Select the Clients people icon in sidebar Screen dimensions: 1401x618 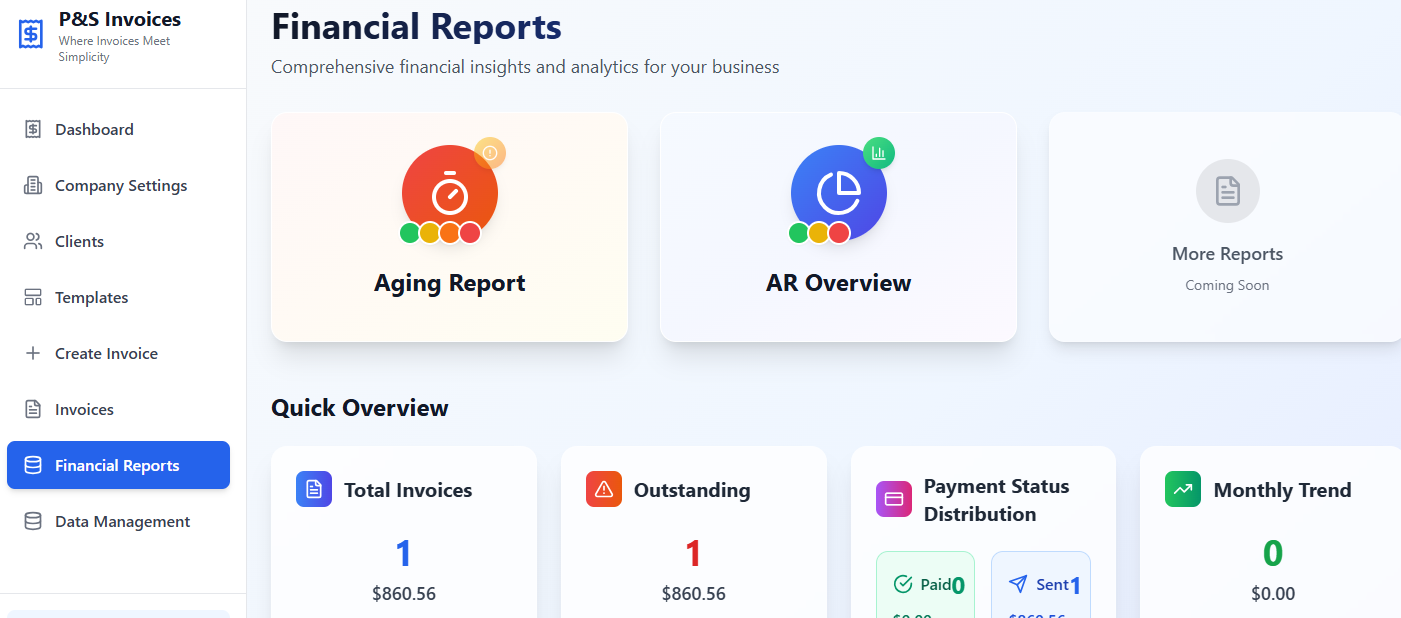point(33,241)
